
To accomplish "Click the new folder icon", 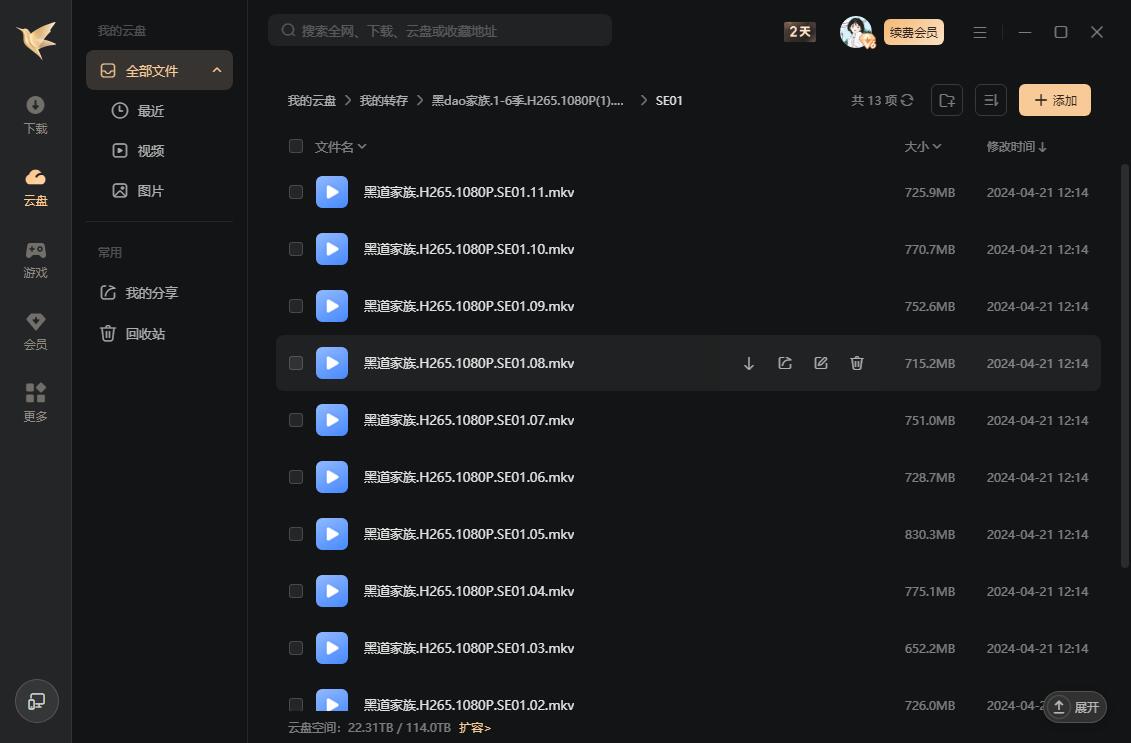I will pos(946,100).
